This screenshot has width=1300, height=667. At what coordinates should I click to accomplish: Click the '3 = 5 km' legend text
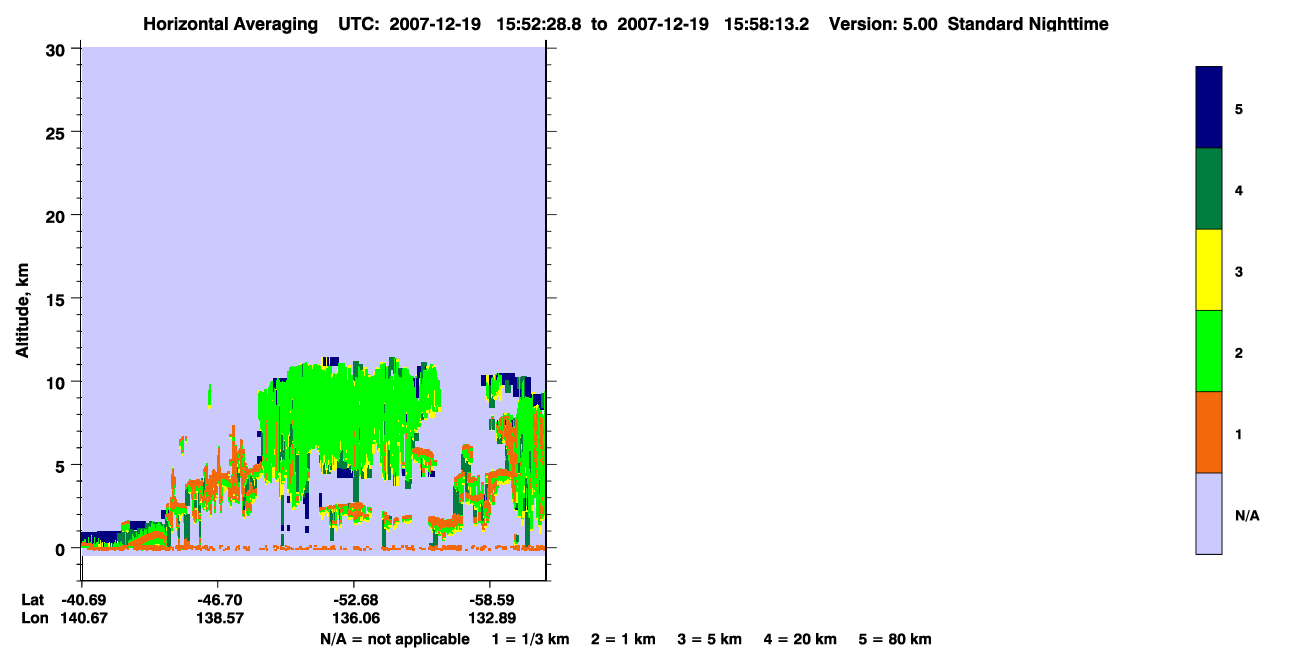[x=710, y=639]
